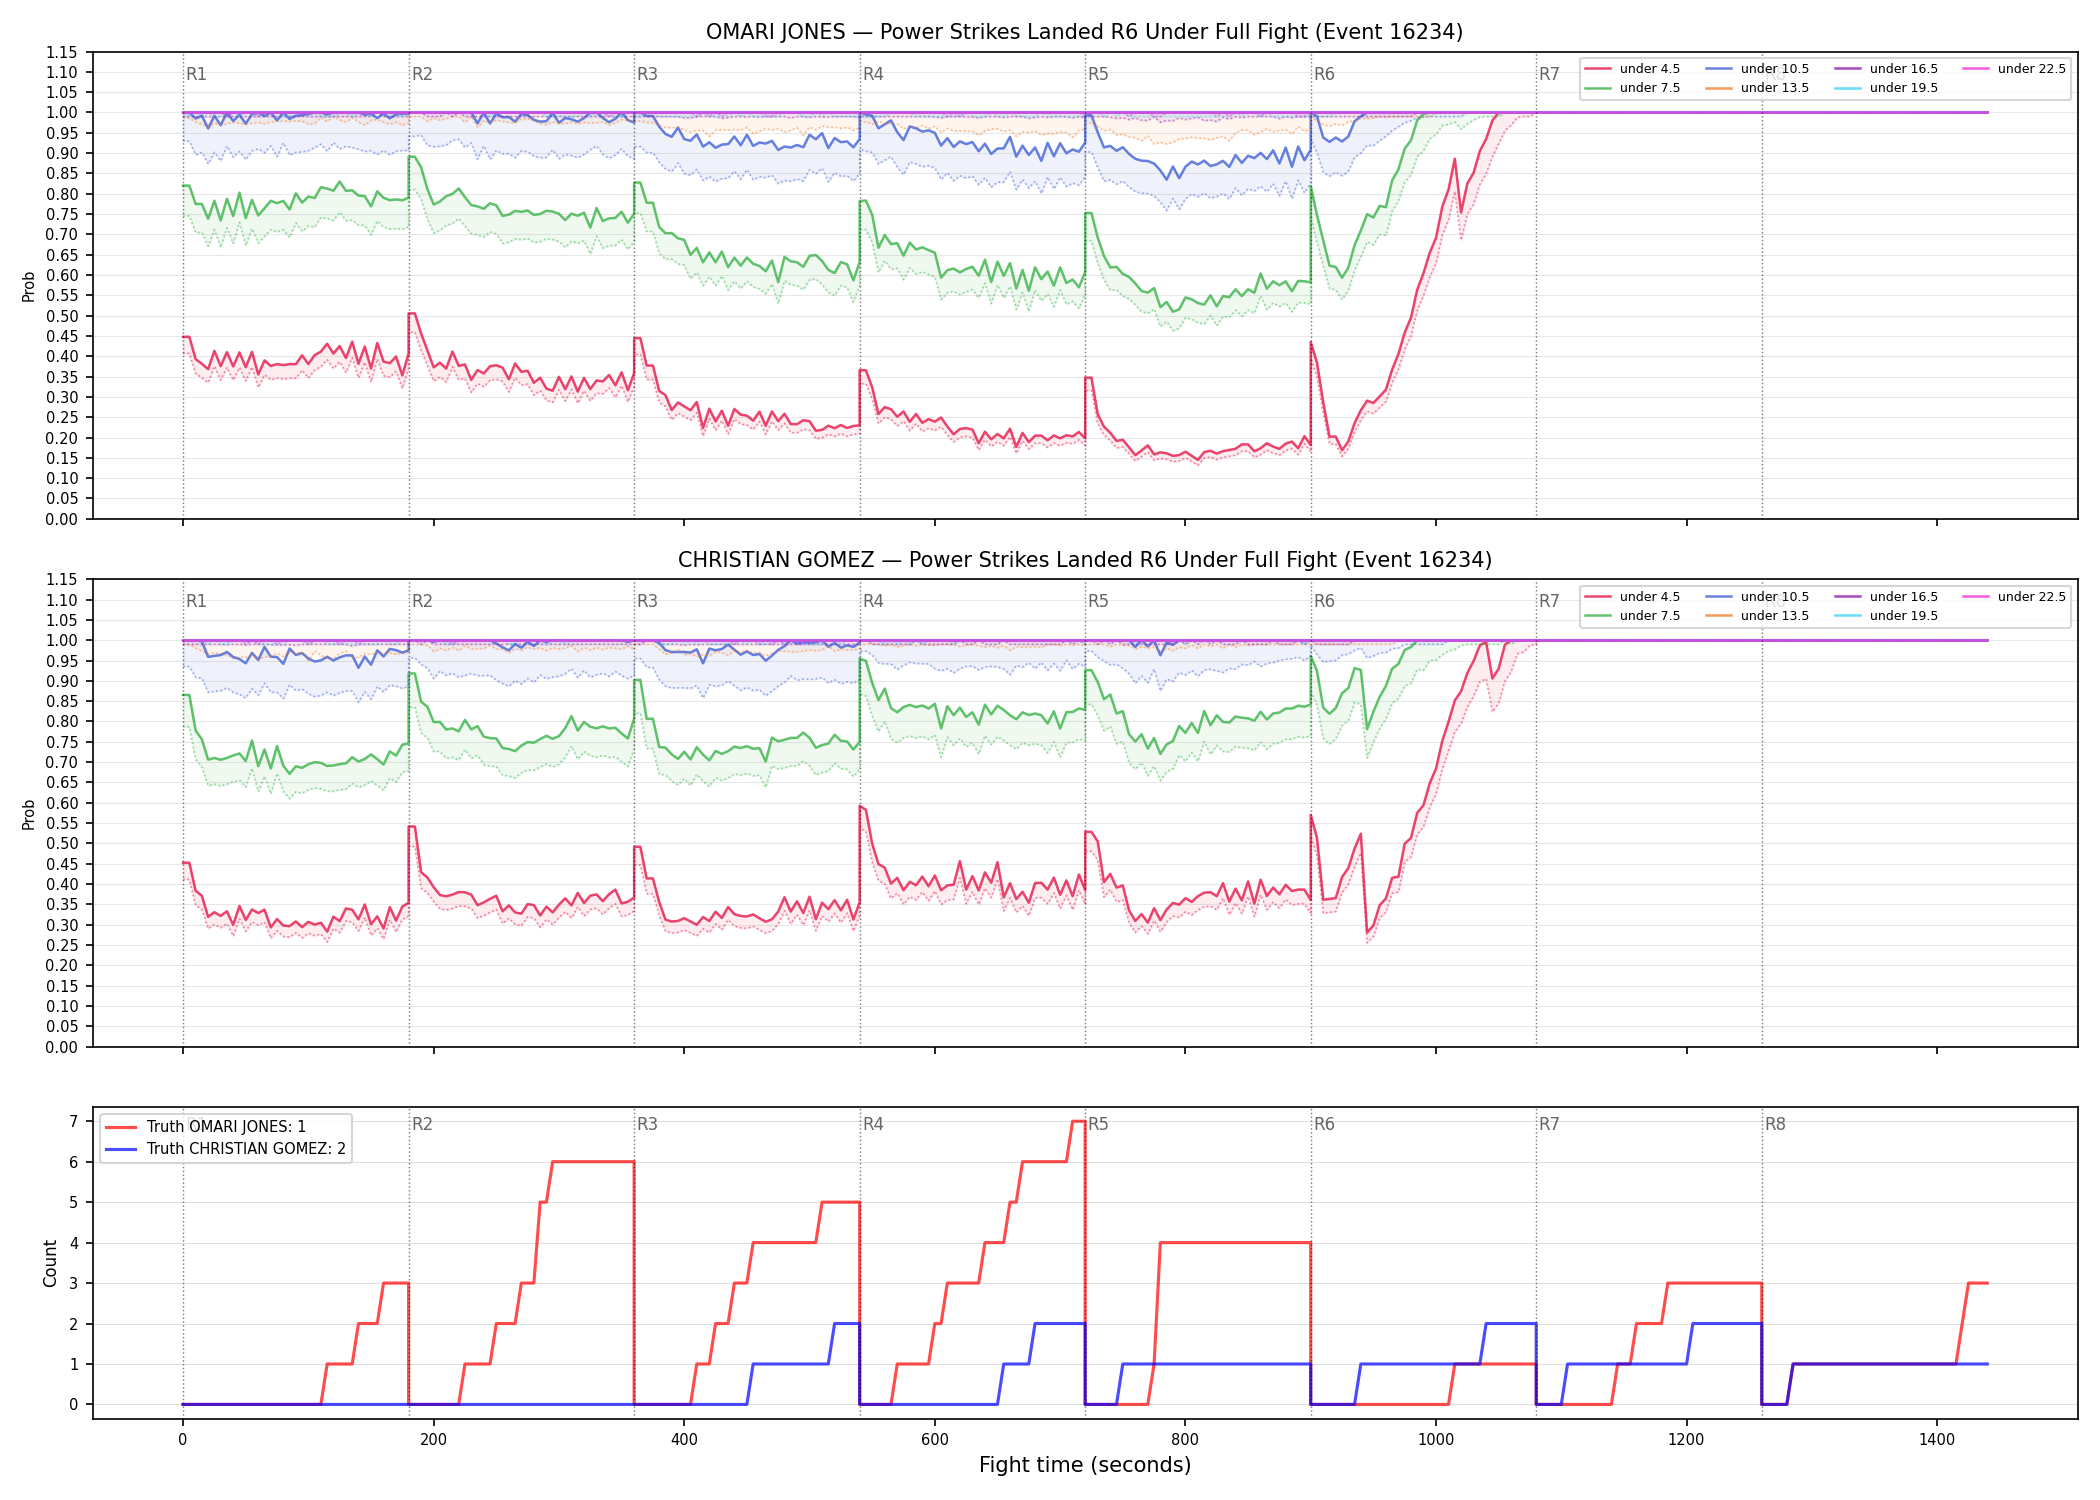Click the R7 round marker in OMARI JONES chart
Screen dimensions: 2100x1500
click(1549, 74)
